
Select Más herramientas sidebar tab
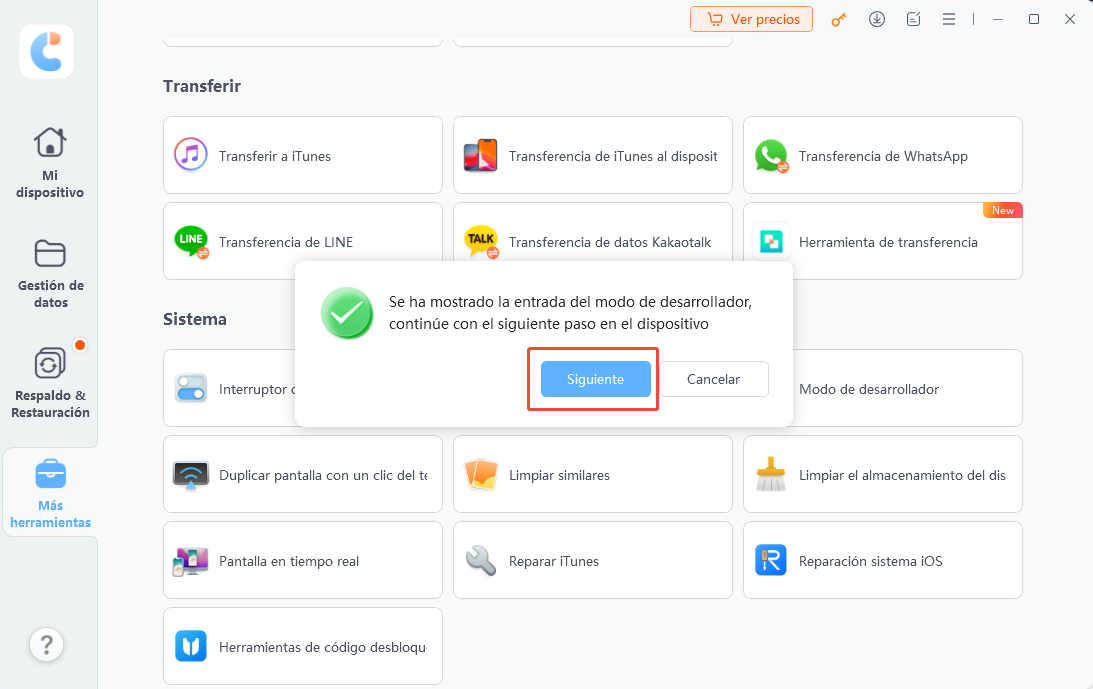click(x=50, y=493)
